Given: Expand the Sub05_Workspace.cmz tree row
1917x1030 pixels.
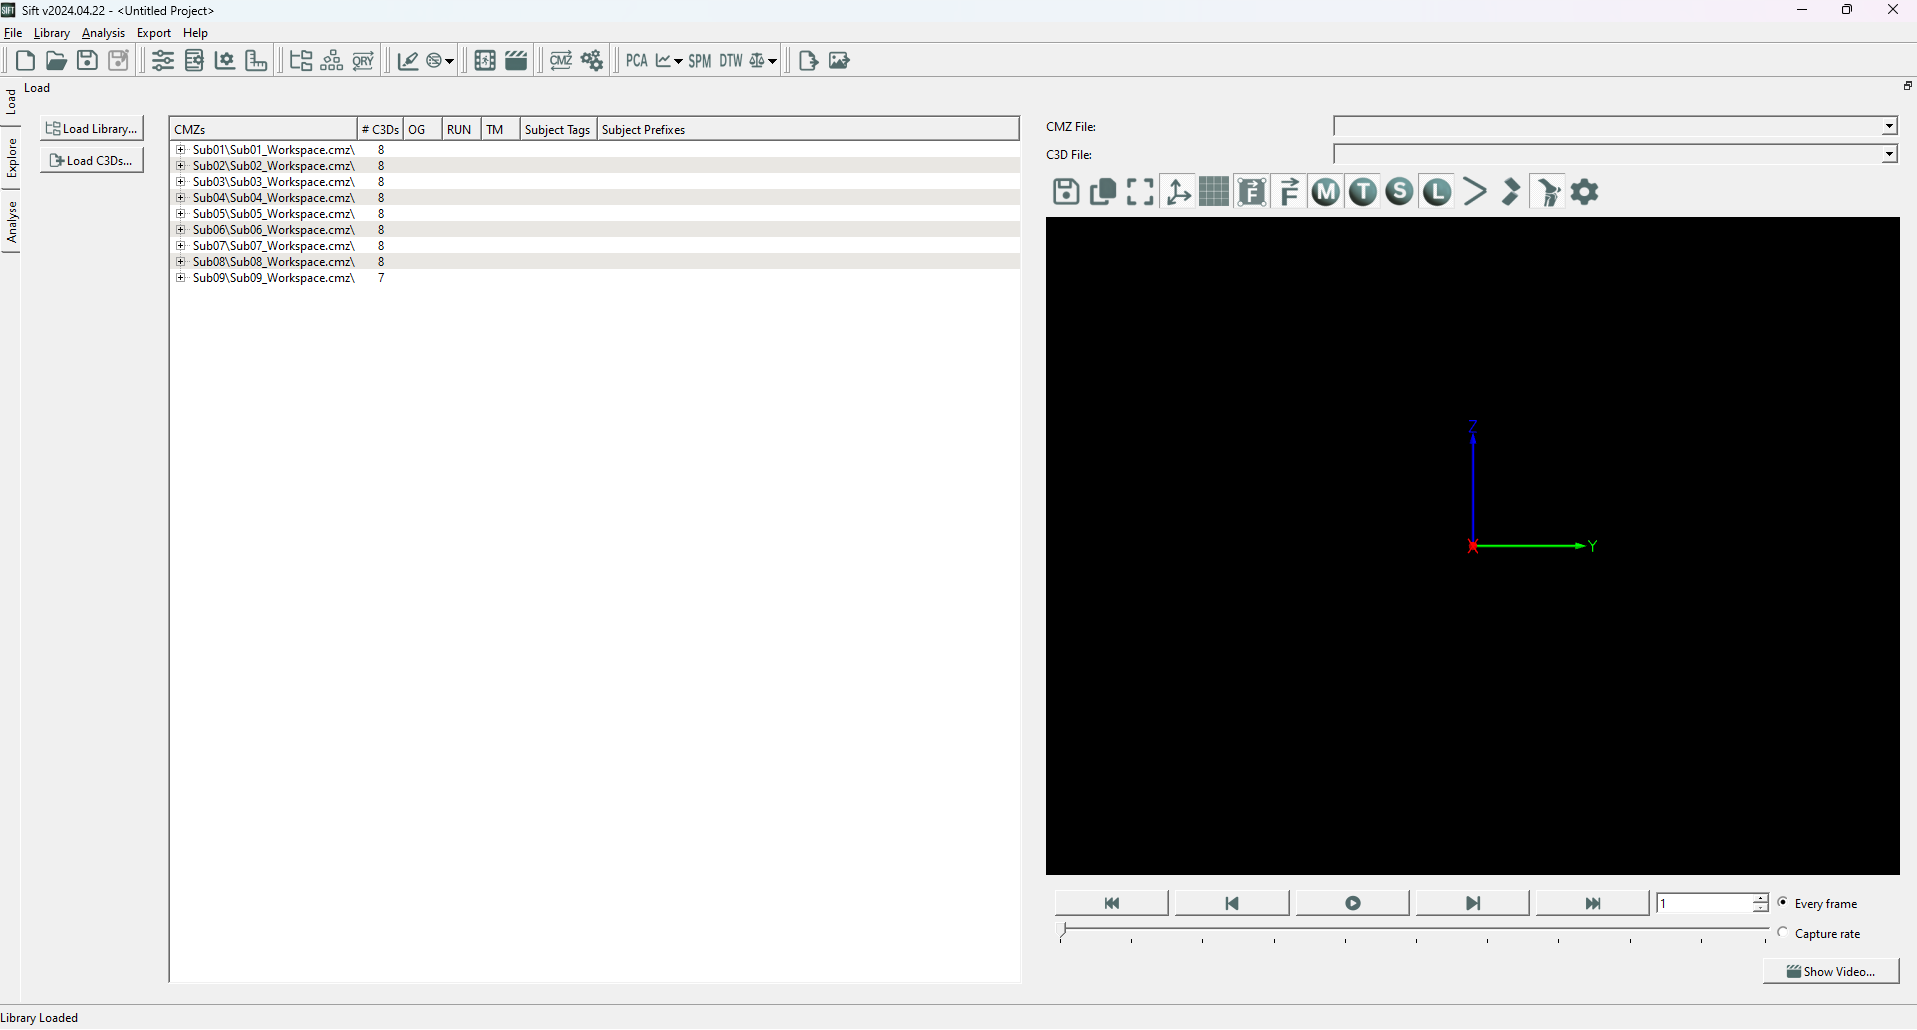Looking at the screenshot, I should [181, 214].
